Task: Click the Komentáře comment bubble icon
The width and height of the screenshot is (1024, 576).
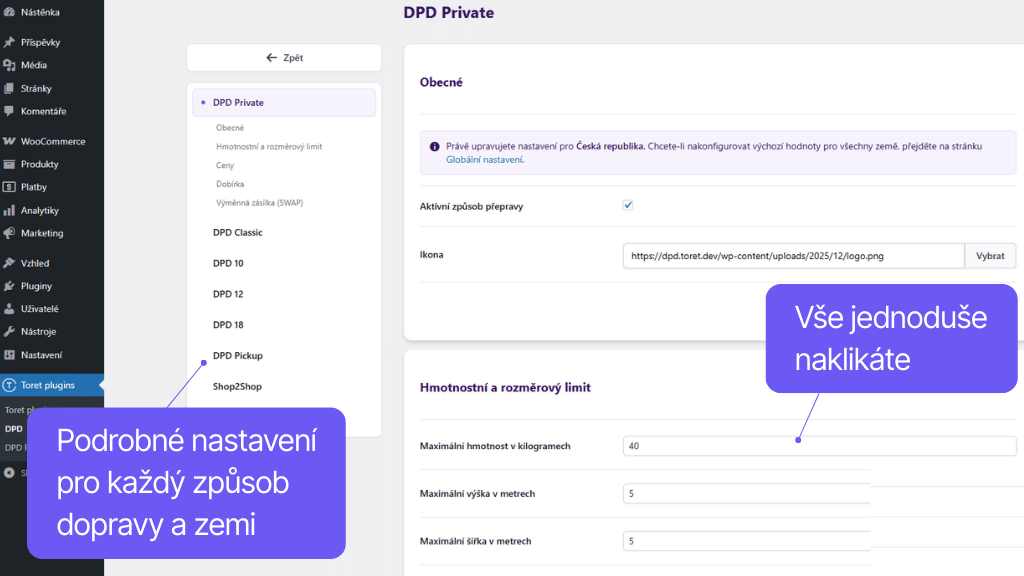Action: 9,111
